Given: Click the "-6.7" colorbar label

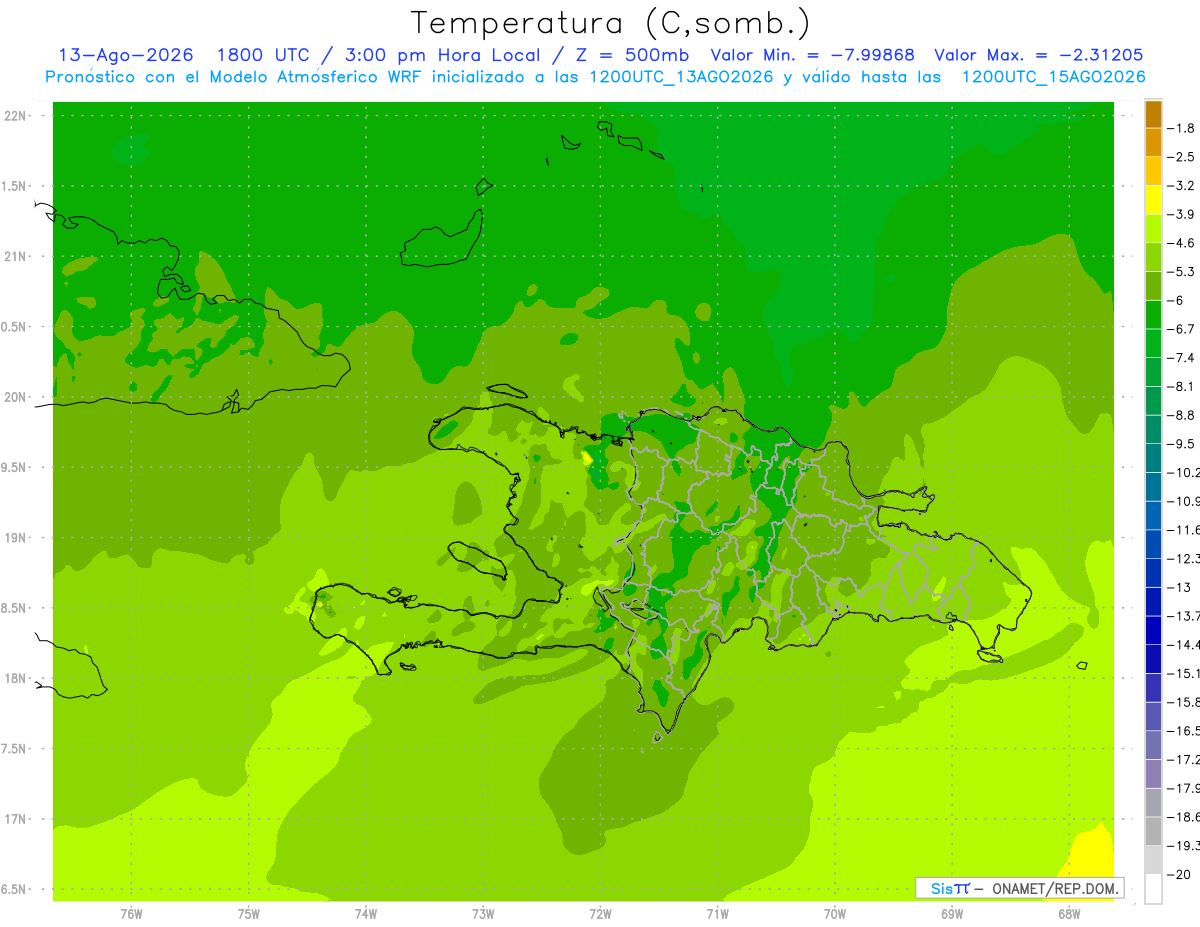Looking at the screenshot, I should click(x=1182, y=329).
